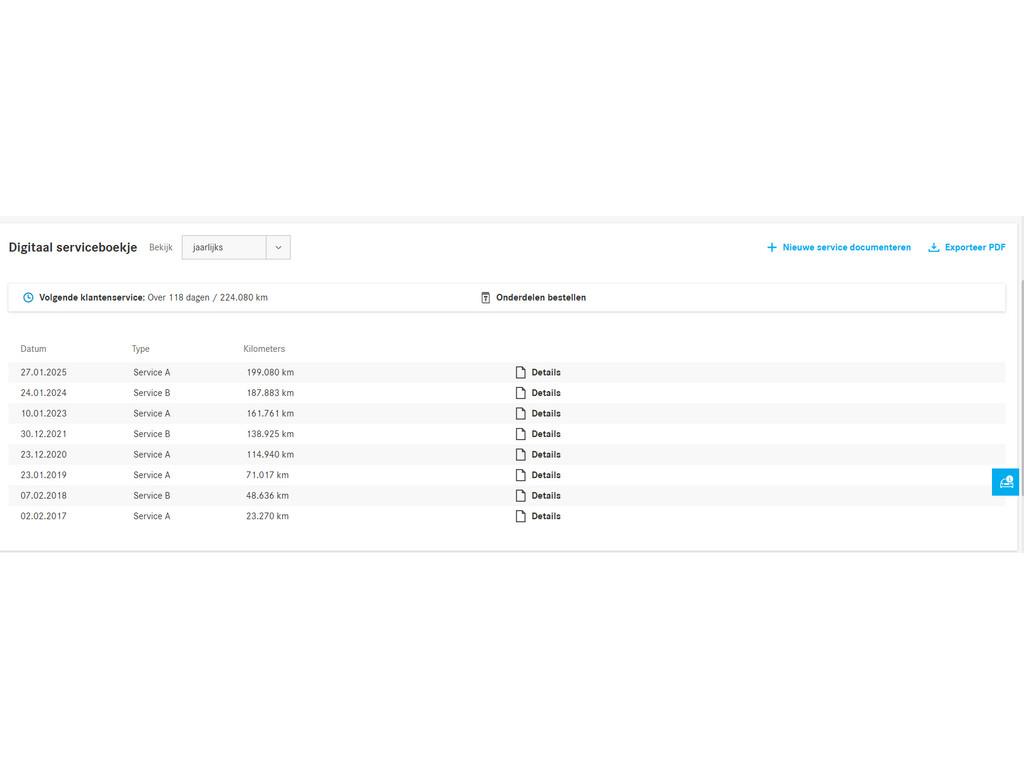The image size is (1024, 768).
Task: Export the service booklet as PDF
Action: tap(974, 248)
